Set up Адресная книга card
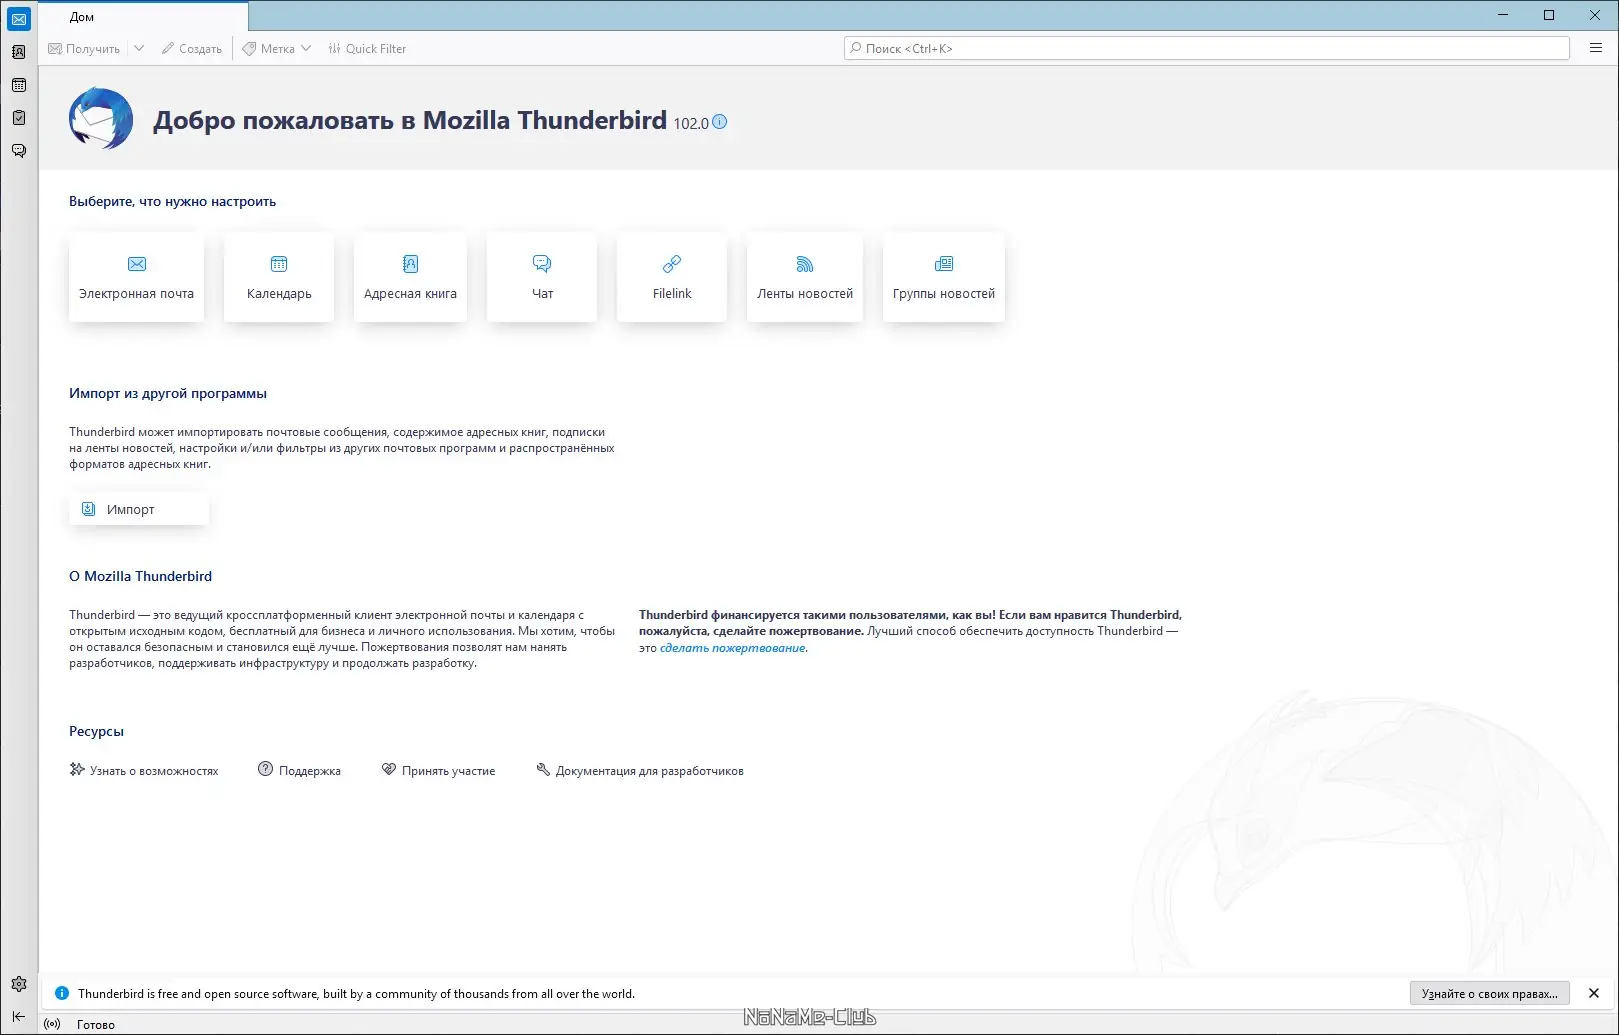This screenshot has width=1619, height=1035. [x=410, y=277]
